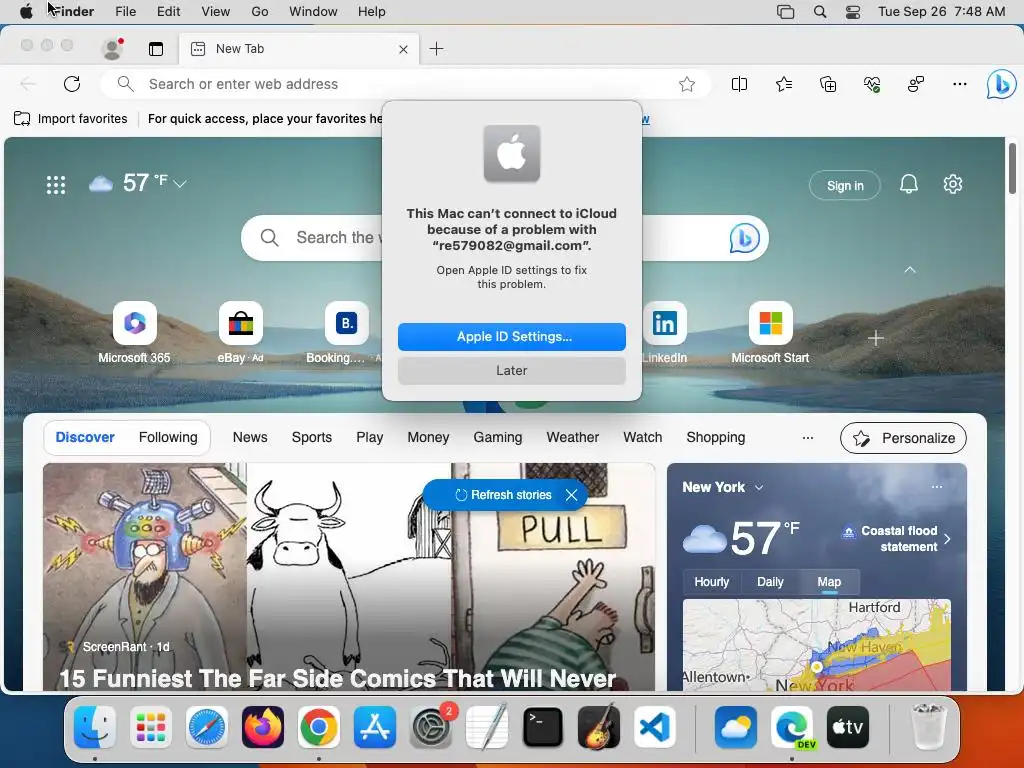Close the New Tab tab
The image size is (1024, 768).
point(404,49)
